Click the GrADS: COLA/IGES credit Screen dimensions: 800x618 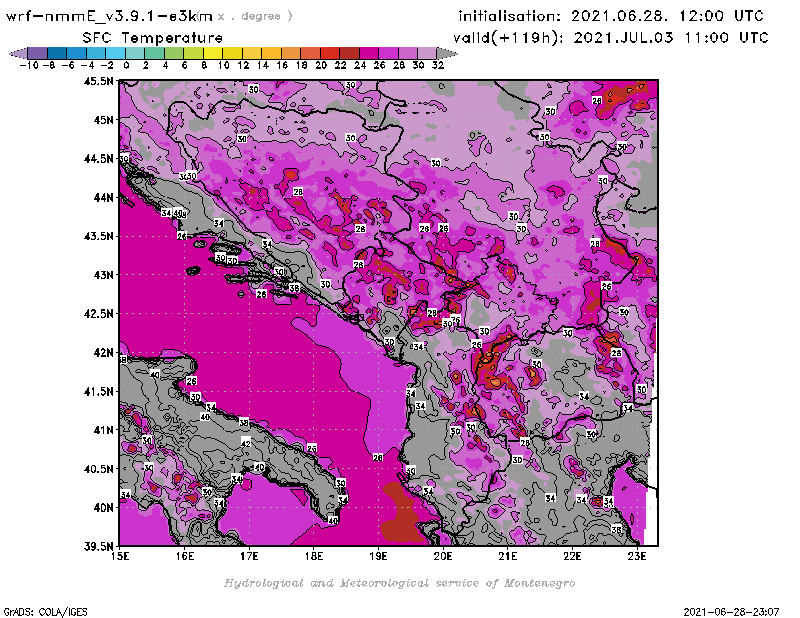click(46, 612)
